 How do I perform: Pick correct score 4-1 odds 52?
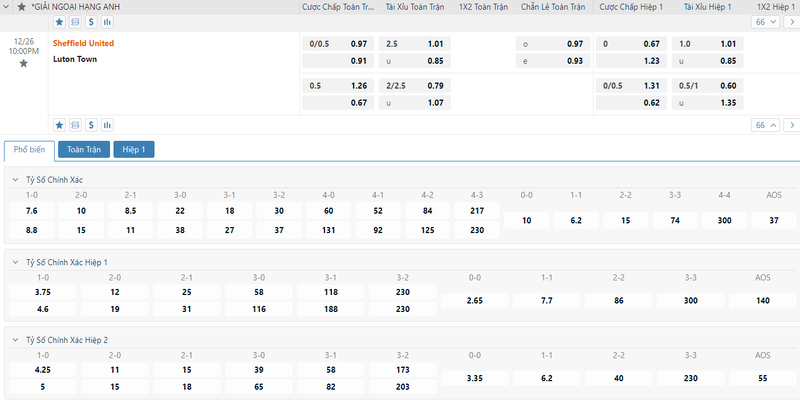click(378, 211)
